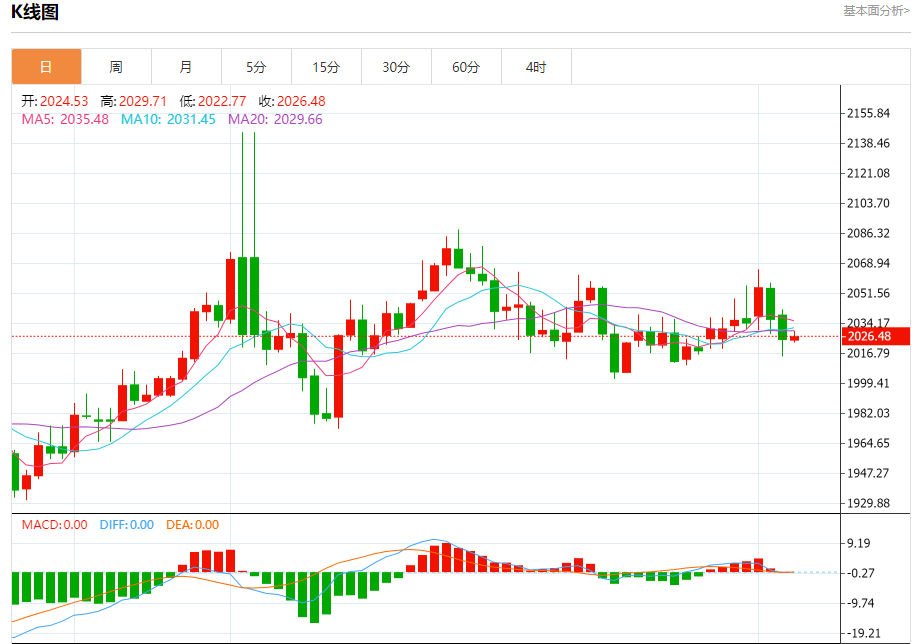Click the 2121.08 price axis label
This screenshot has height=644, width=920.
pyautogui.click(x=868, y=173)
